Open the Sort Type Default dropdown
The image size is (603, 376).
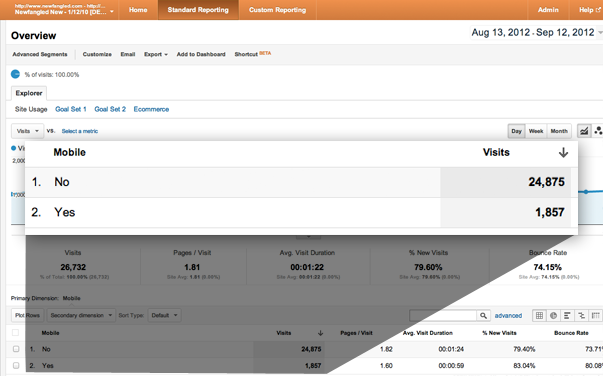click(164, 315)
